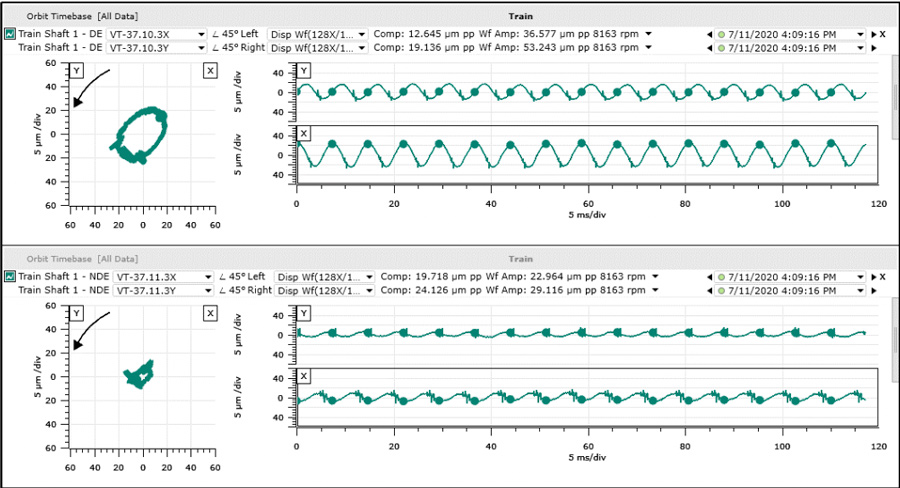Click Comp: 19.718 µm pp reading
Image resolution: width=900 pixels, height=488 pixels.
point(431,276)
